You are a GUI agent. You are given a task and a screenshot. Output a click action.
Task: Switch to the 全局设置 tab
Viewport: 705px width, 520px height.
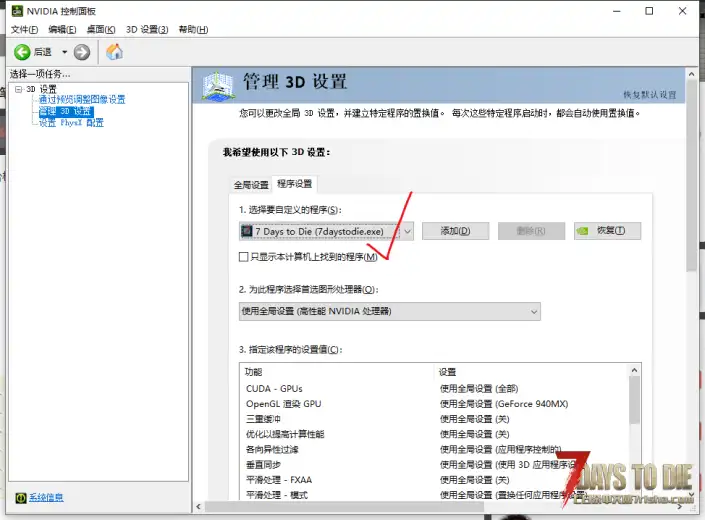(251, 185)
